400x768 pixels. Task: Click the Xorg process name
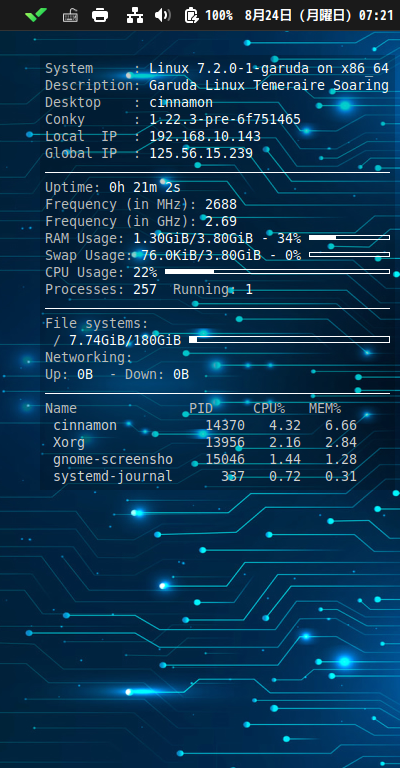pos(69,443)
